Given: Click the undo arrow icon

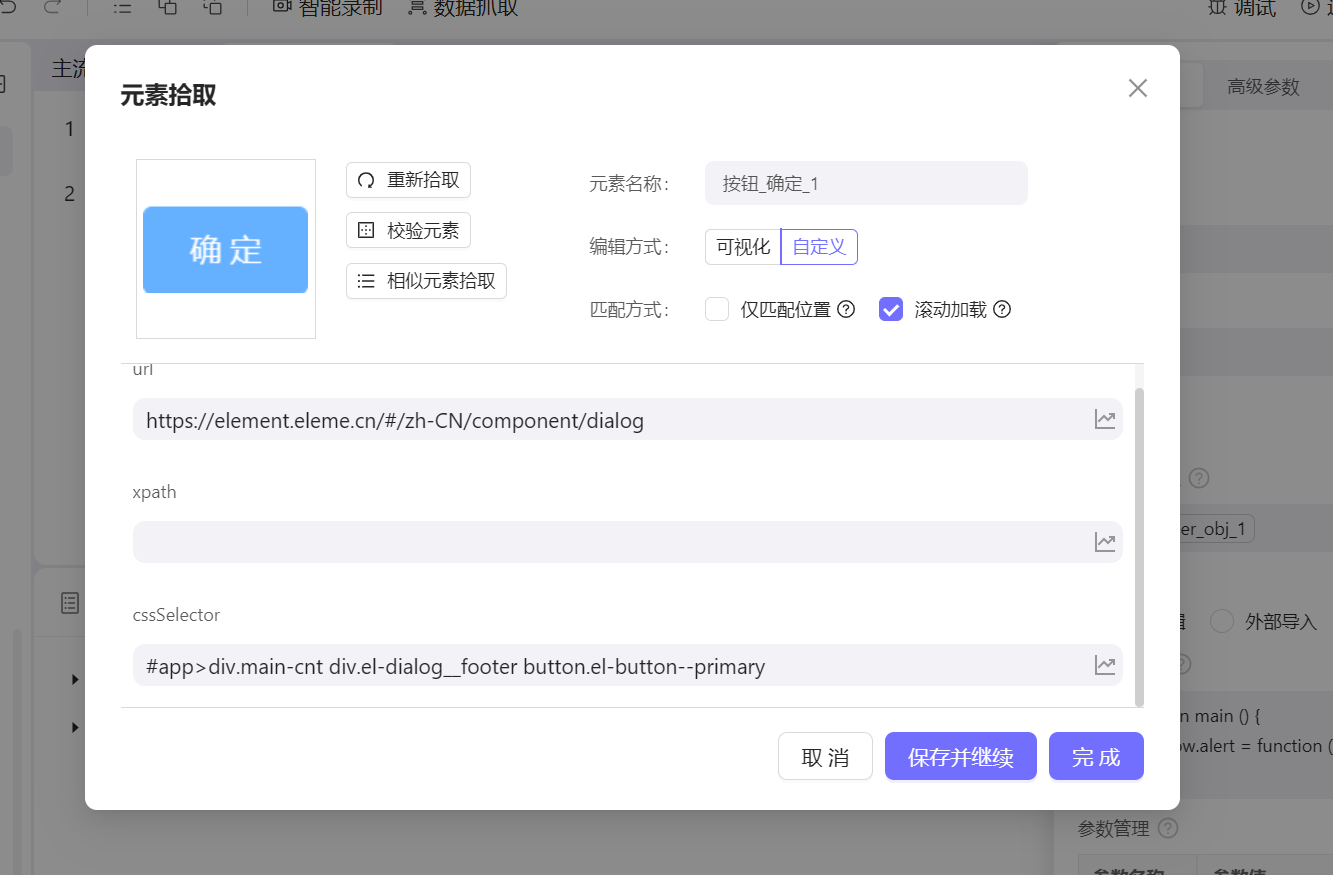Looking at the screenshot, I should [10, 8].
